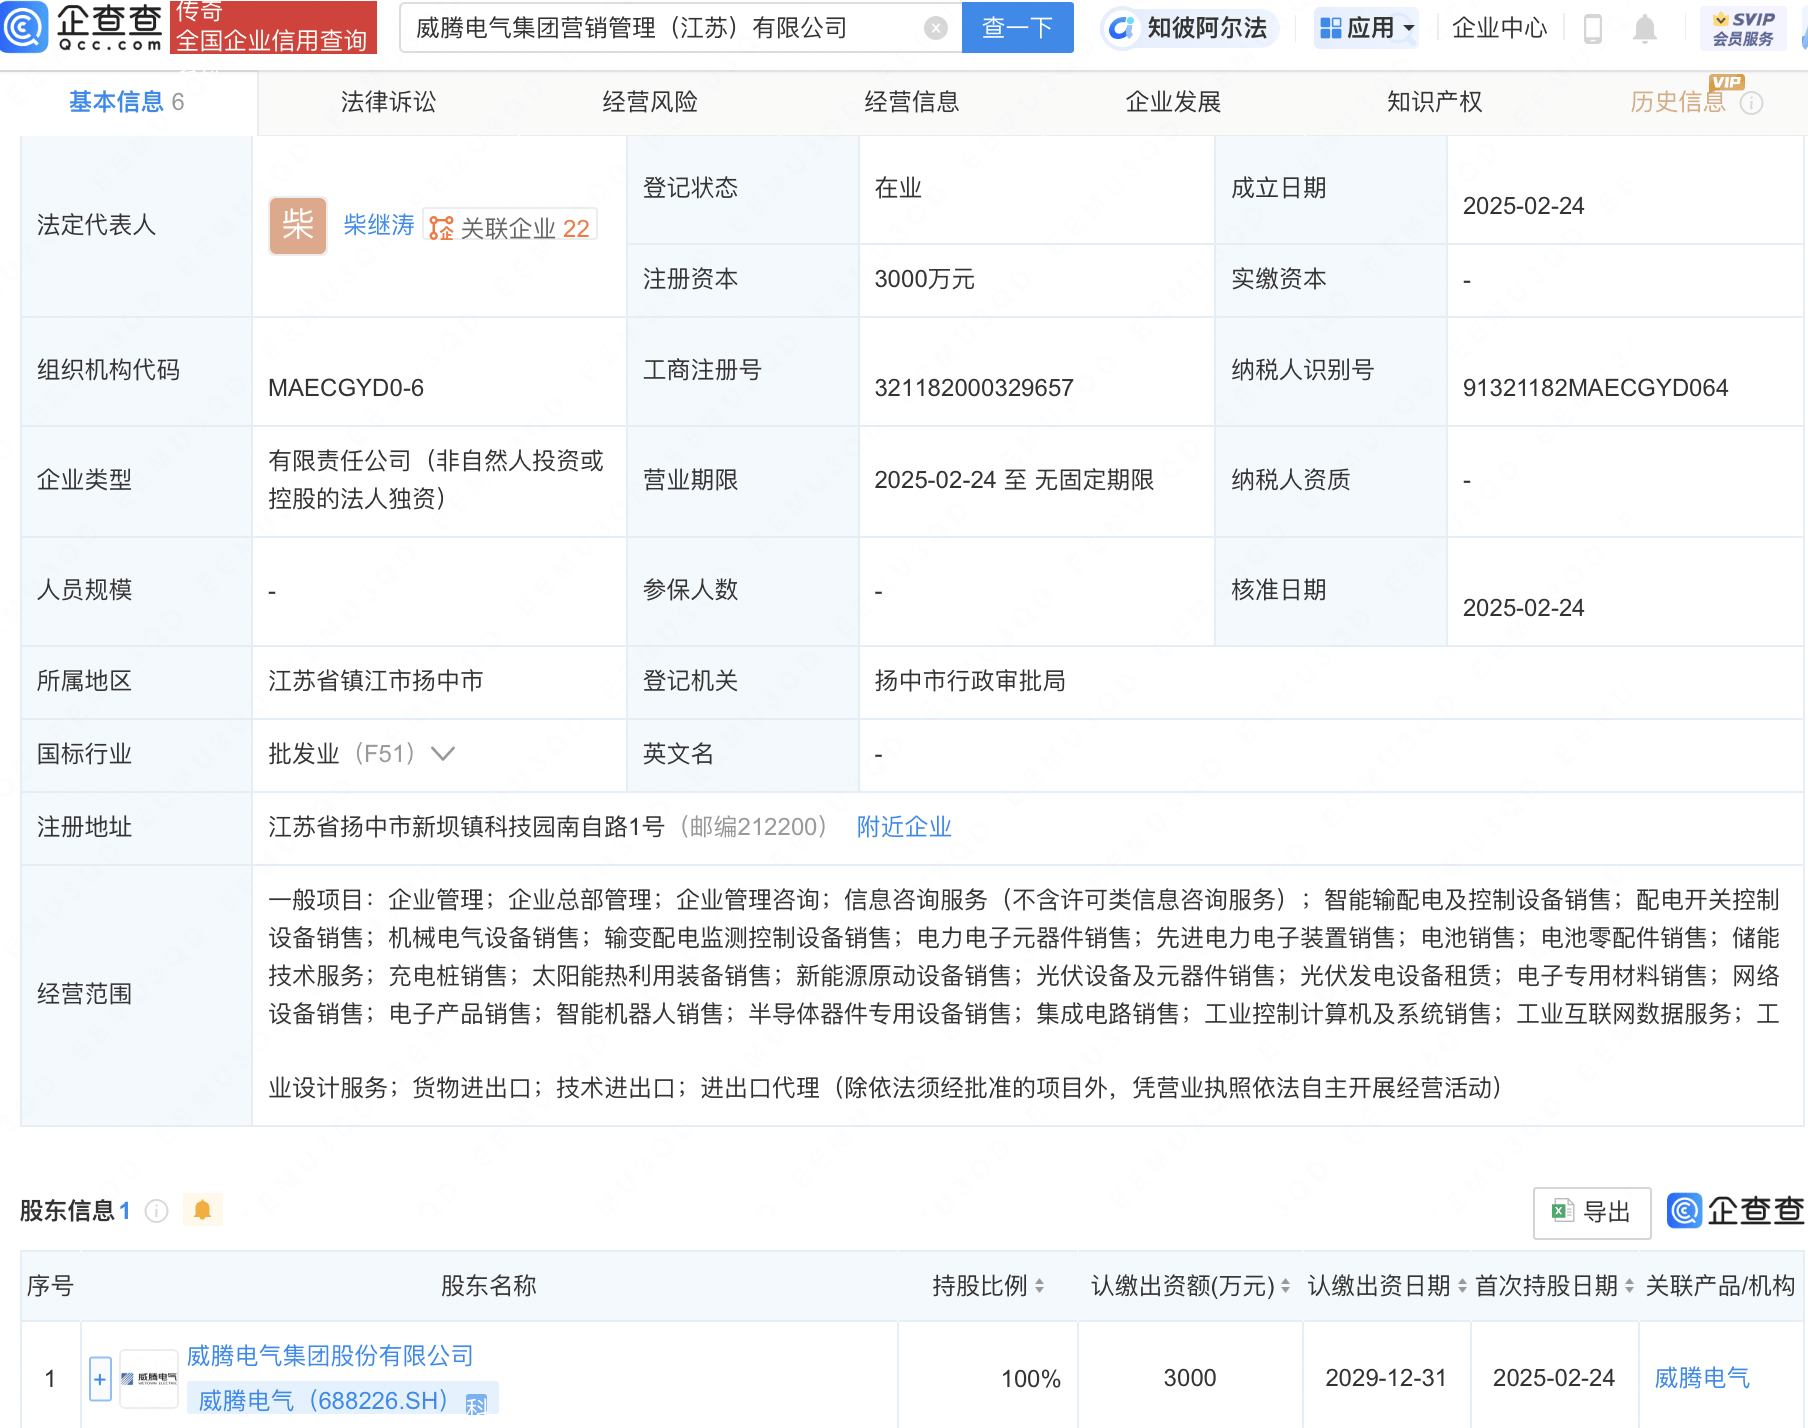Click the 知彼阿尔法 logo icon

(x=1121, y=28)
